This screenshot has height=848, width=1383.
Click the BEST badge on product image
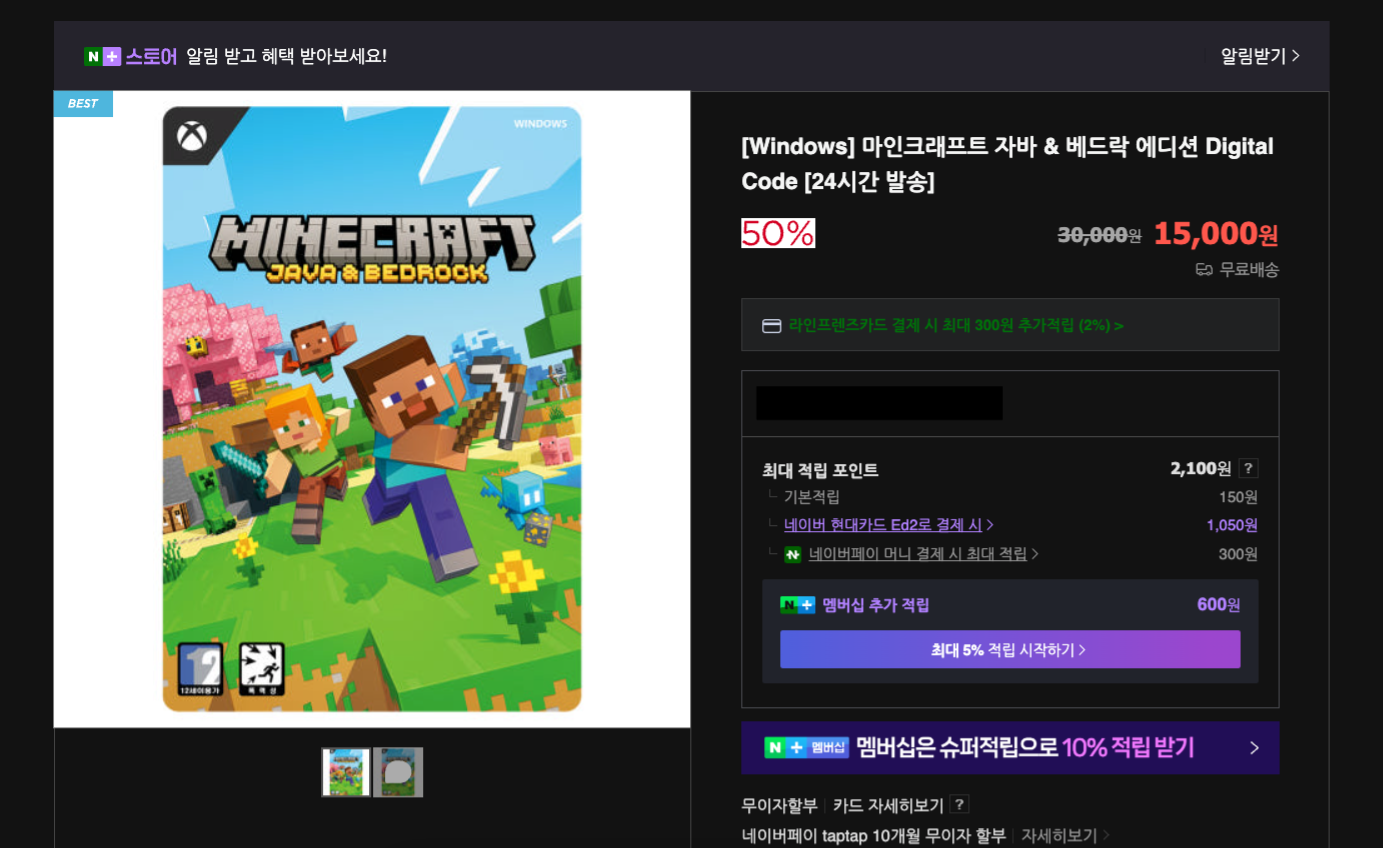(83, 104)
